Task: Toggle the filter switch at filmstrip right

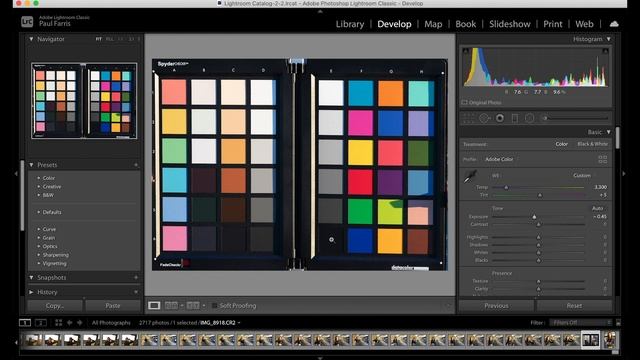Action: tap(618, 322)
